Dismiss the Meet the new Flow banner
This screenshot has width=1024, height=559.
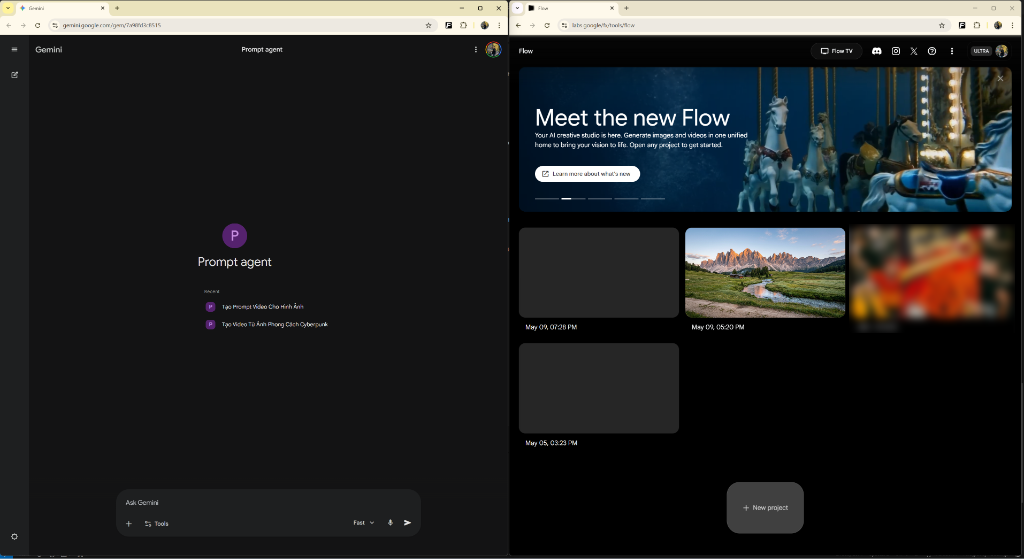[1000, 78]
